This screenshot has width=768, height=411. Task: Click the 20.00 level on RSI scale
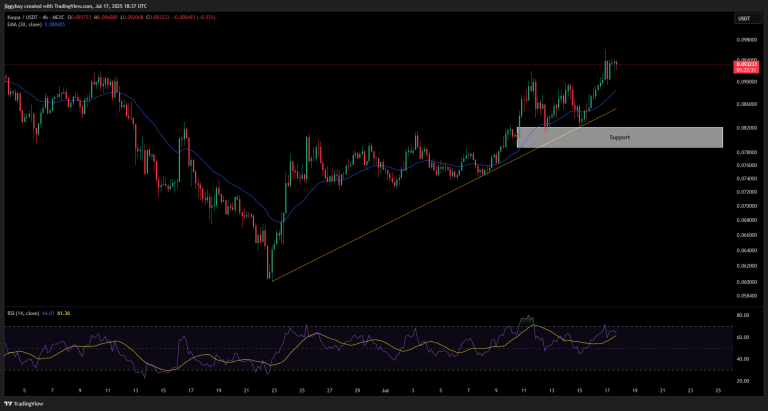(743, 380)
